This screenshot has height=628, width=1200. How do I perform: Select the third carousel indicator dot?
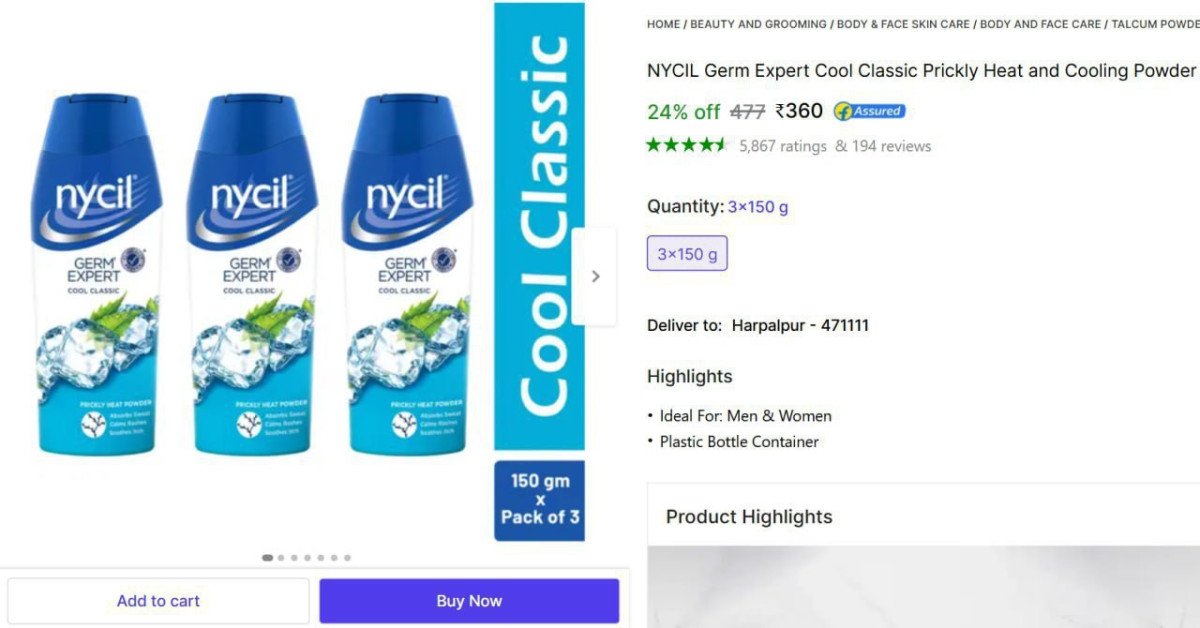tap(294, 558)
